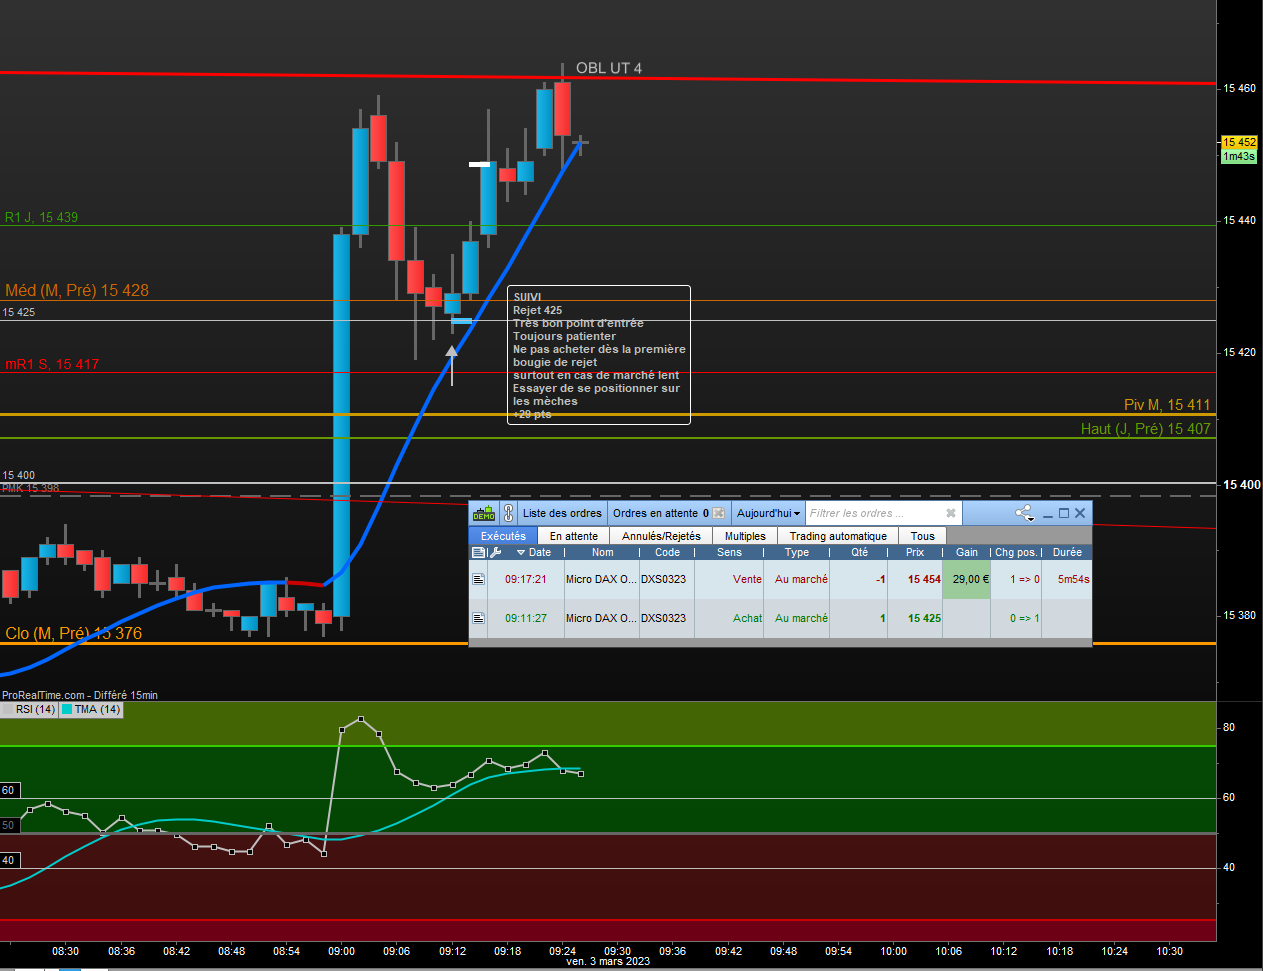This screenshot has height=971, width=1263.
Task: Click cancel-all icon beside Ordres en attente
Action: (718, 513)
